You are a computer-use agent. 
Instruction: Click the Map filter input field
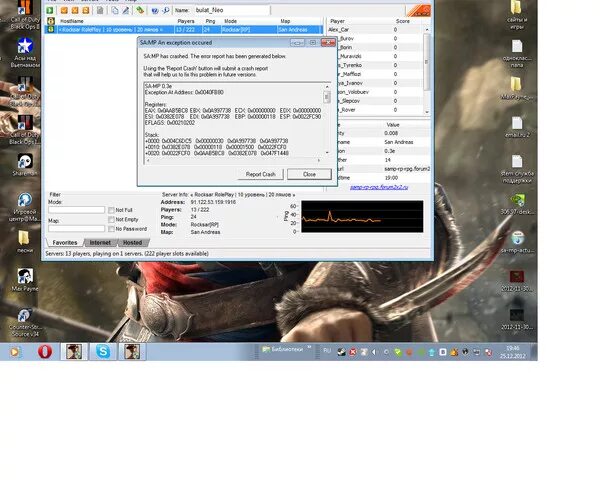coord(77,229)
